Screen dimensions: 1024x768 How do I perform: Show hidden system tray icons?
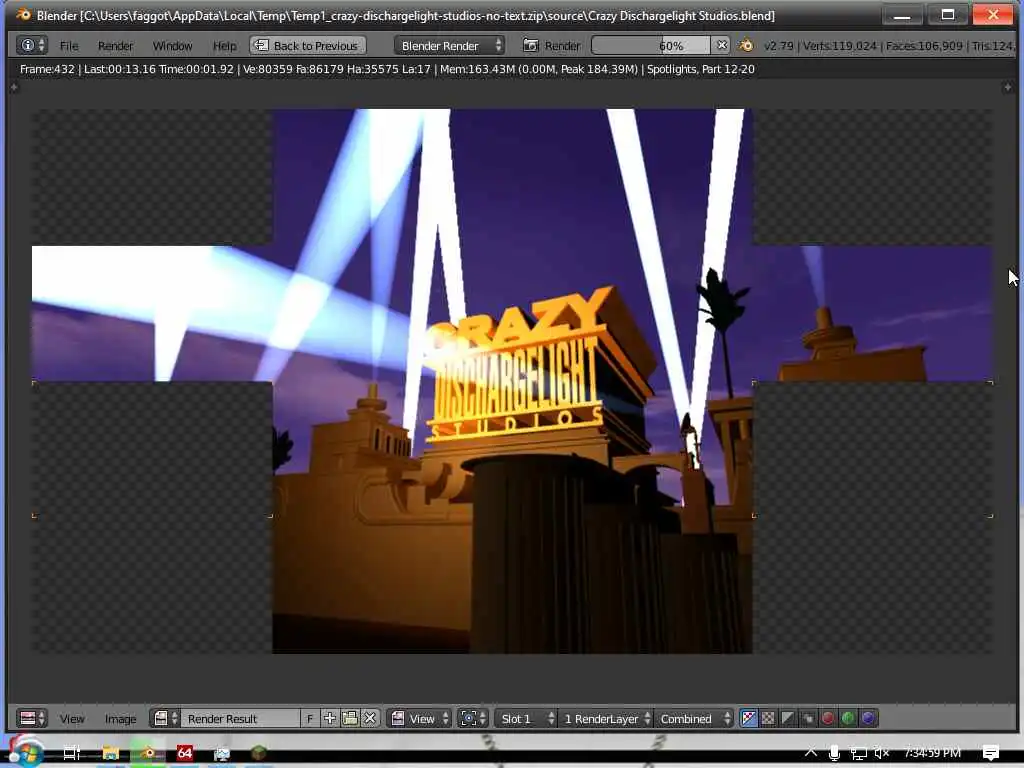click(x=810, y=752)
